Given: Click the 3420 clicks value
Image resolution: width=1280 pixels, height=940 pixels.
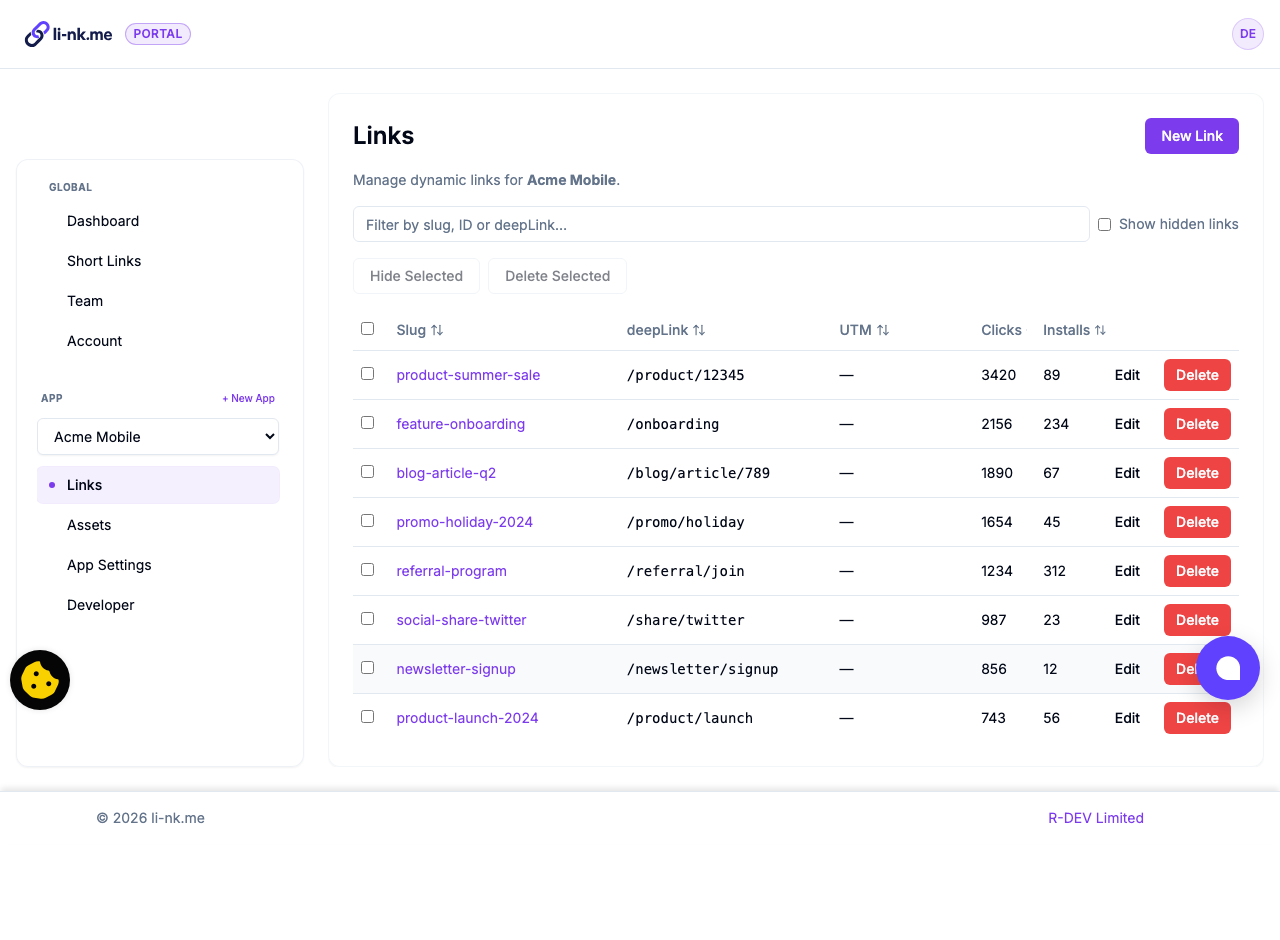Looking at the screenshot, I should pyautogui.click(x=998, y=375).
